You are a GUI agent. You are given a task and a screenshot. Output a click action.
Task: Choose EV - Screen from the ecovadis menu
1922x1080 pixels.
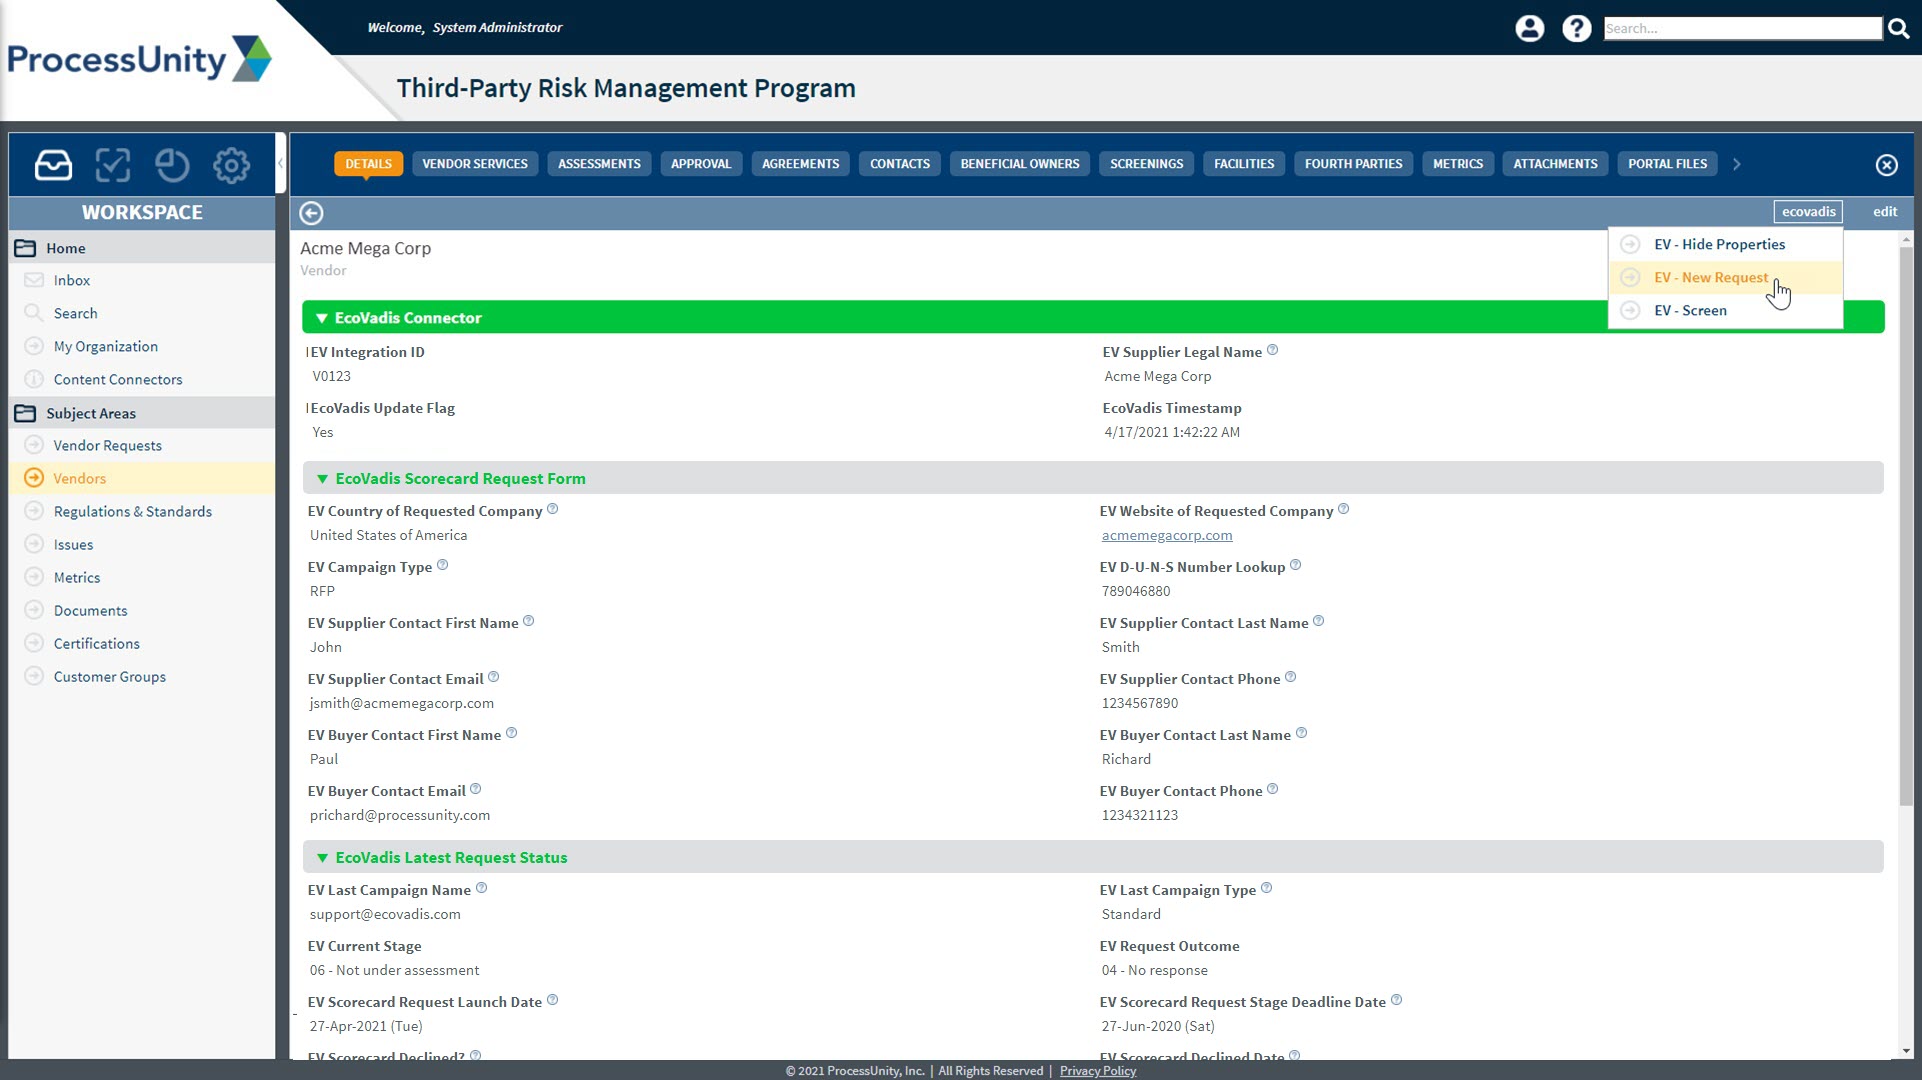pos(1689,310)
